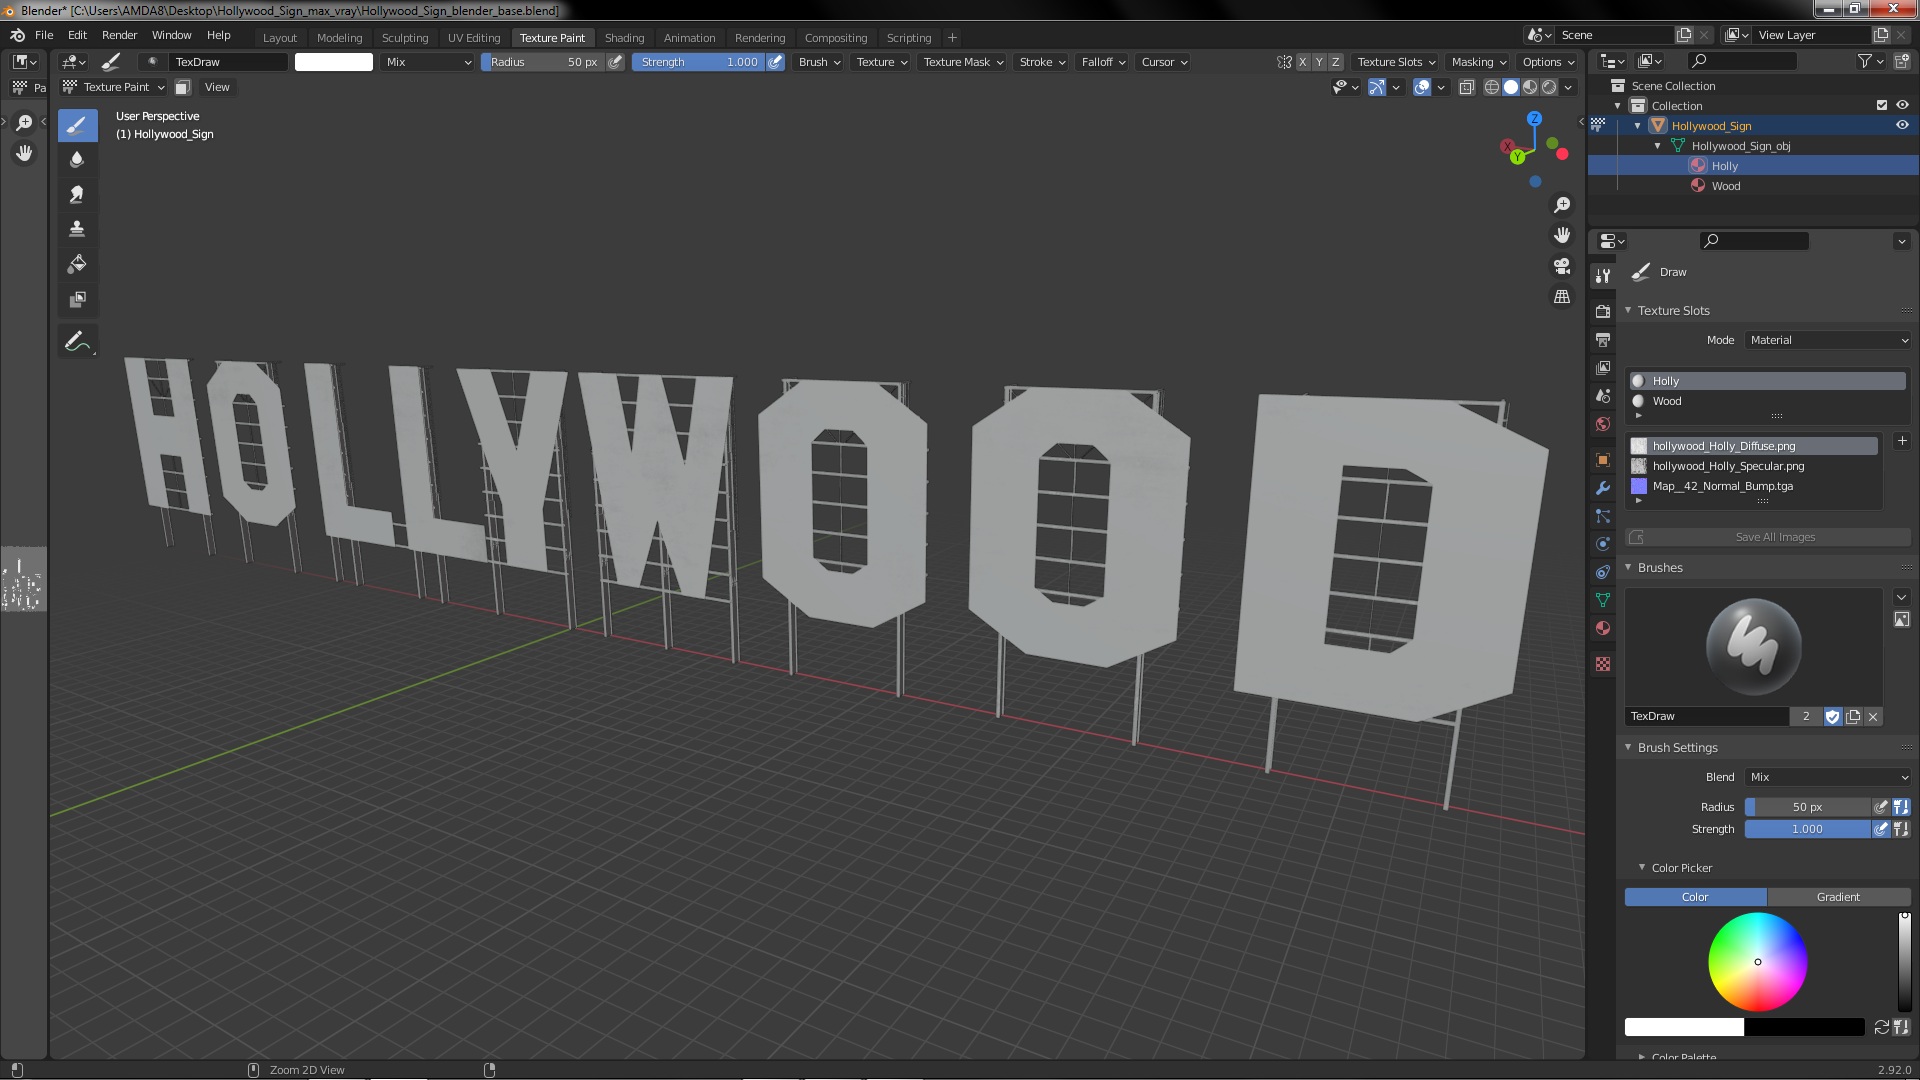
Task: Switch to the UV Editing workspace tab
Action: [474, 38]
